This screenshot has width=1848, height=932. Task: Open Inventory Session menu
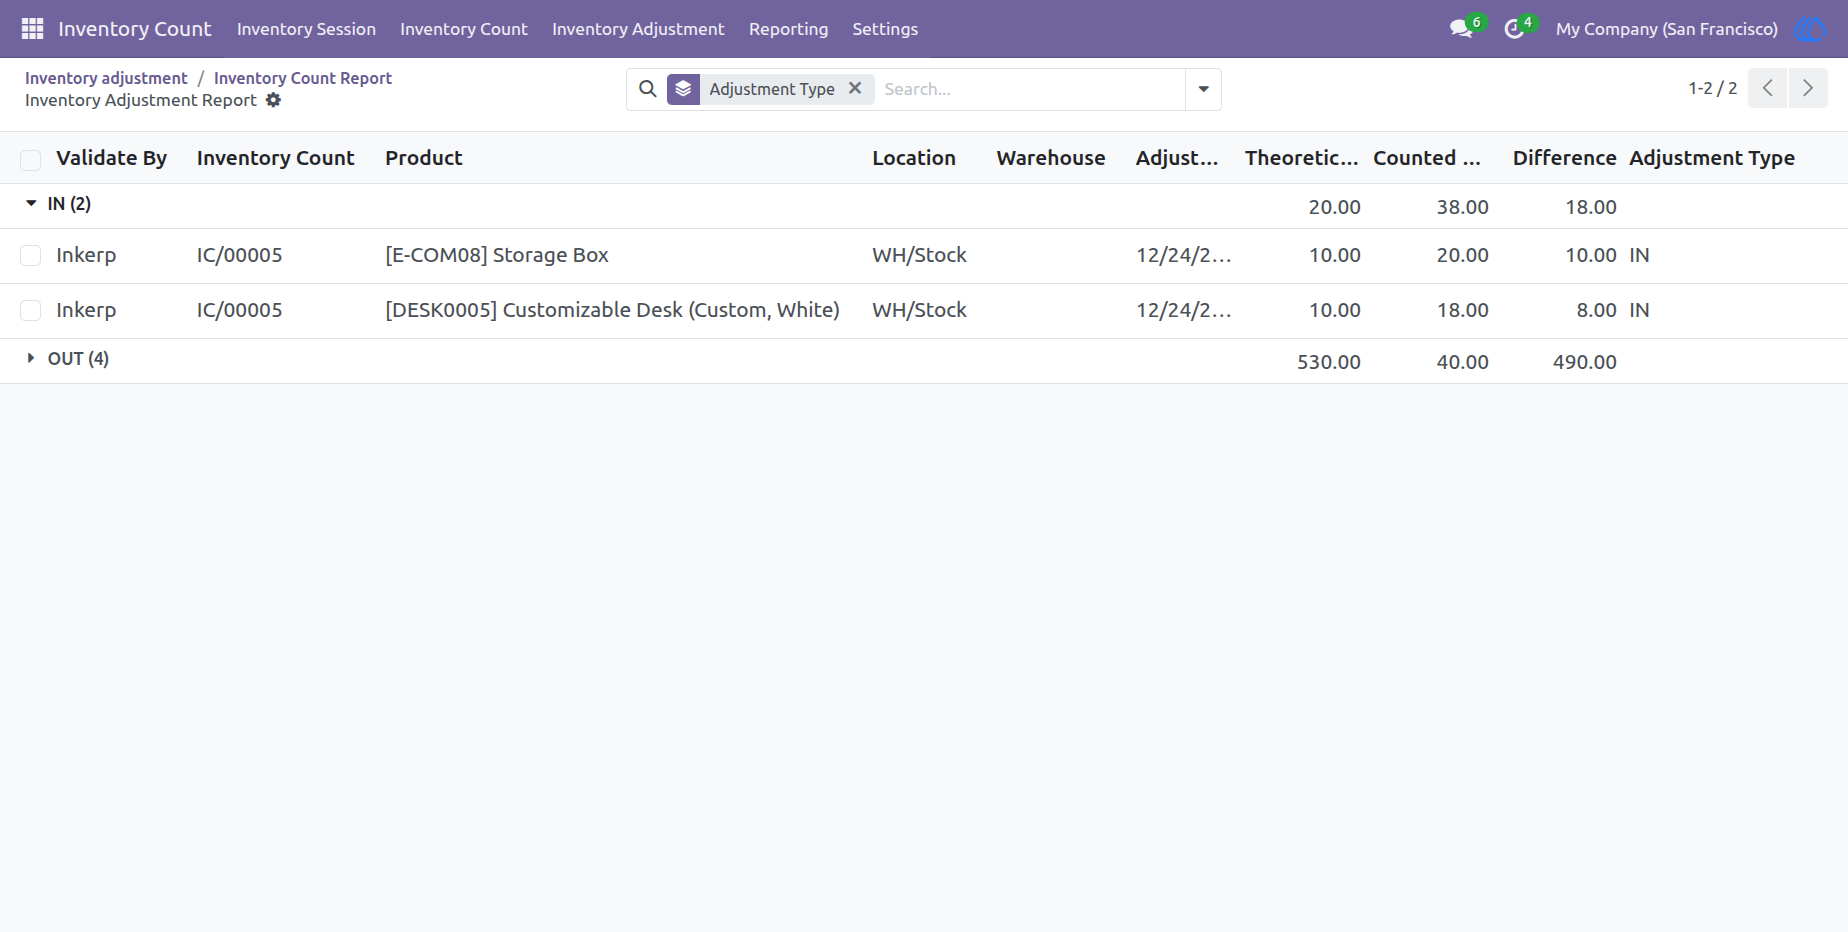coord(306,29)
